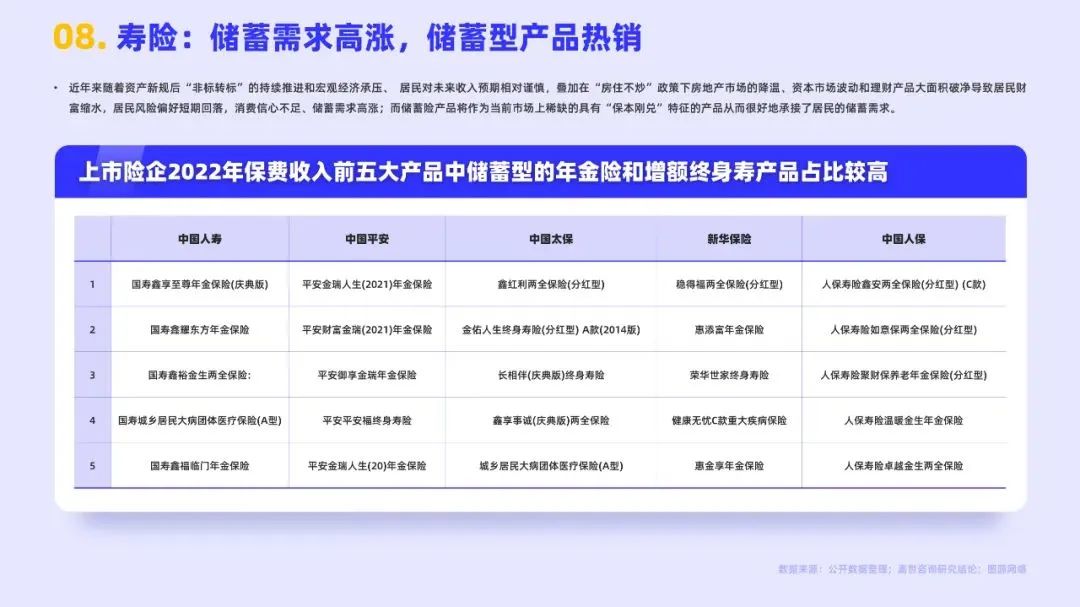This screenshot has width=1080, height=607.
Task: Click the cell "国寿鑫福临门年金保险"
Action: coord(200,466)
